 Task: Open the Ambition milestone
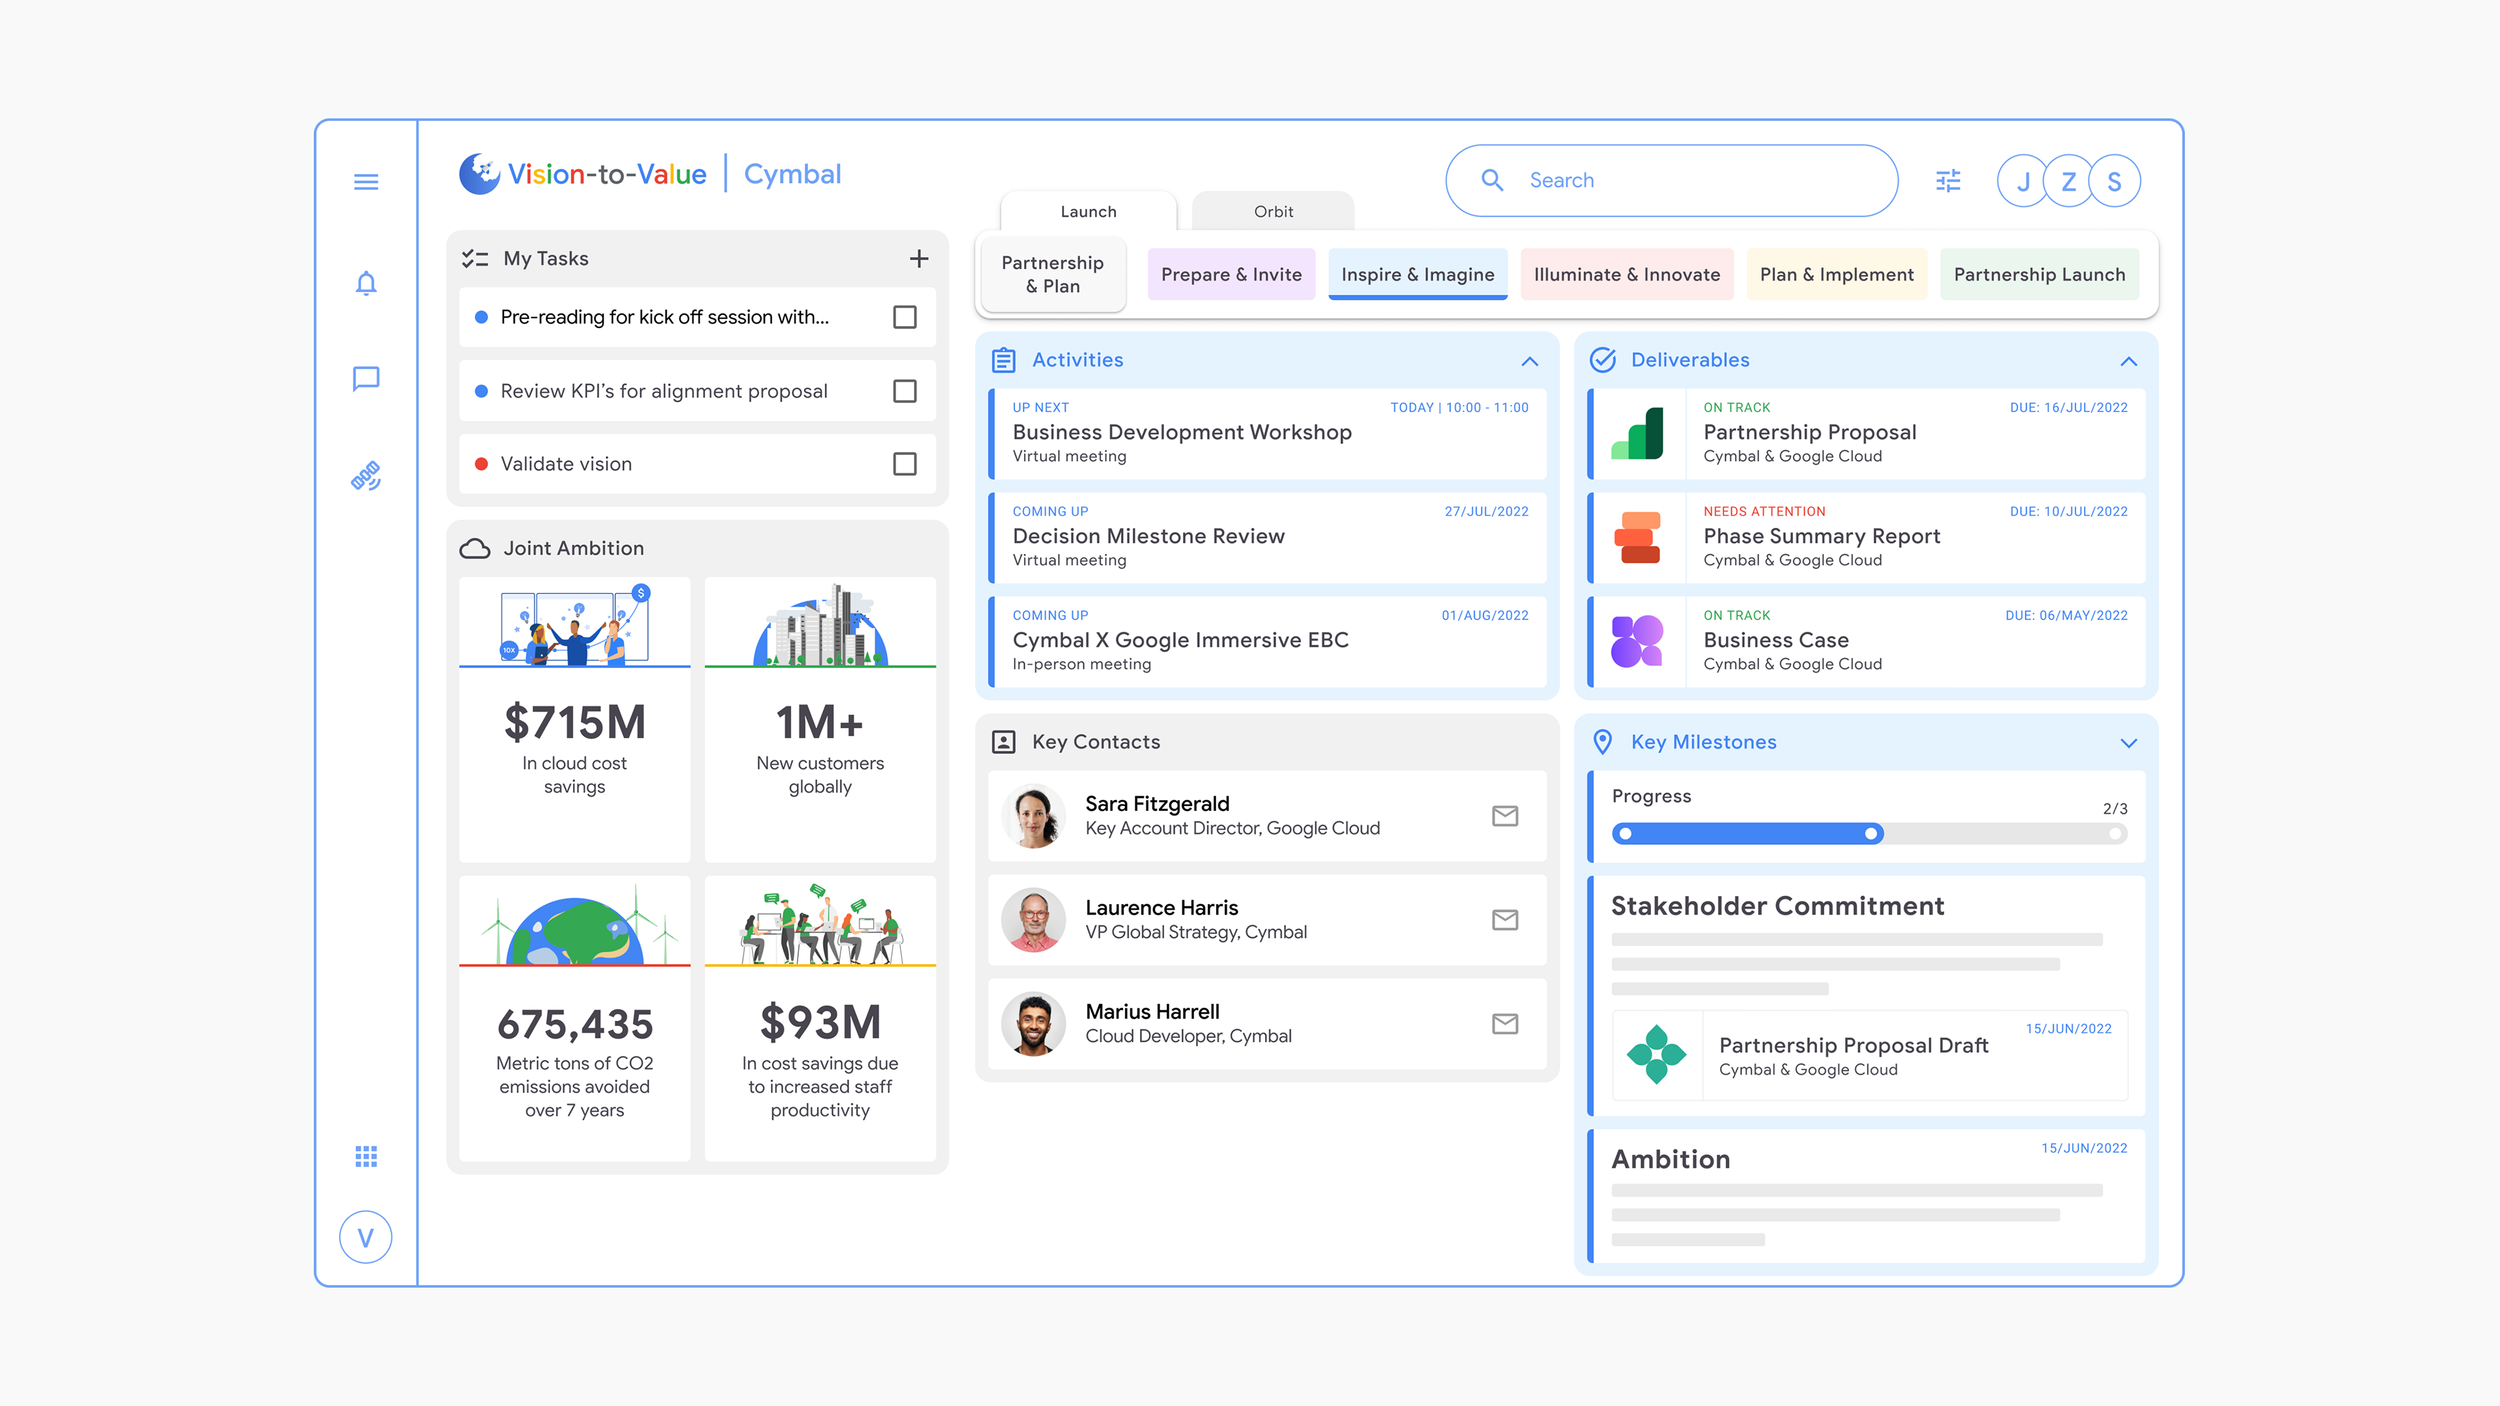1866,1196
